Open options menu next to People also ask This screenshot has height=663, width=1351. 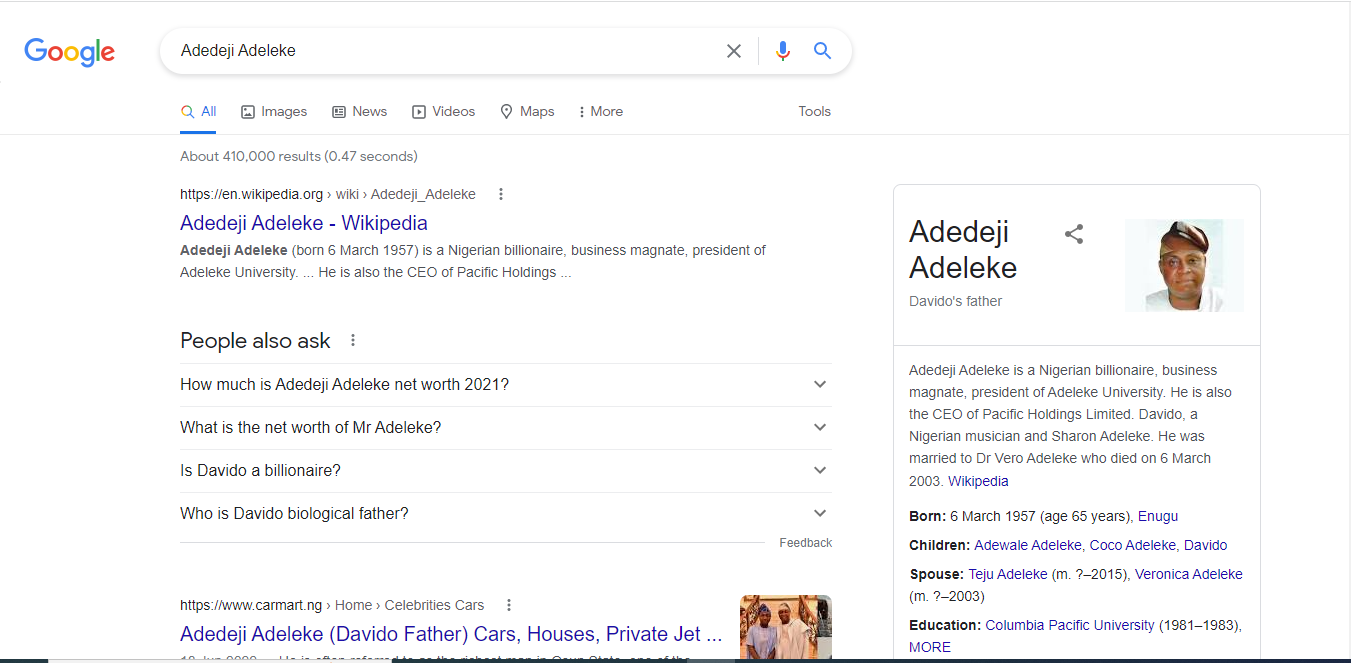tap(353, 341)
